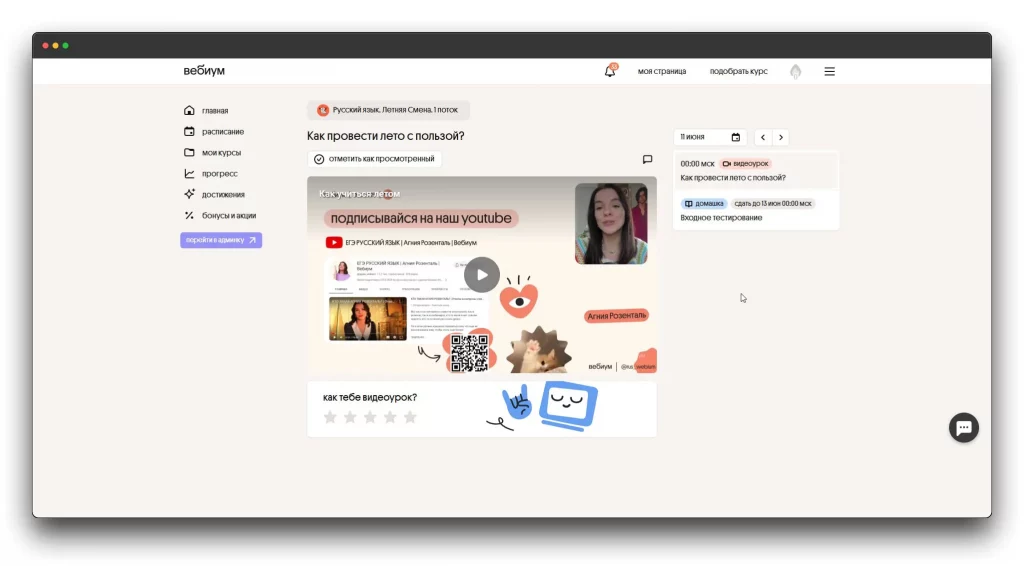Rate the video lesson four stars
The width and height of the screenshot is (1024, 566).
click(390, 417)
